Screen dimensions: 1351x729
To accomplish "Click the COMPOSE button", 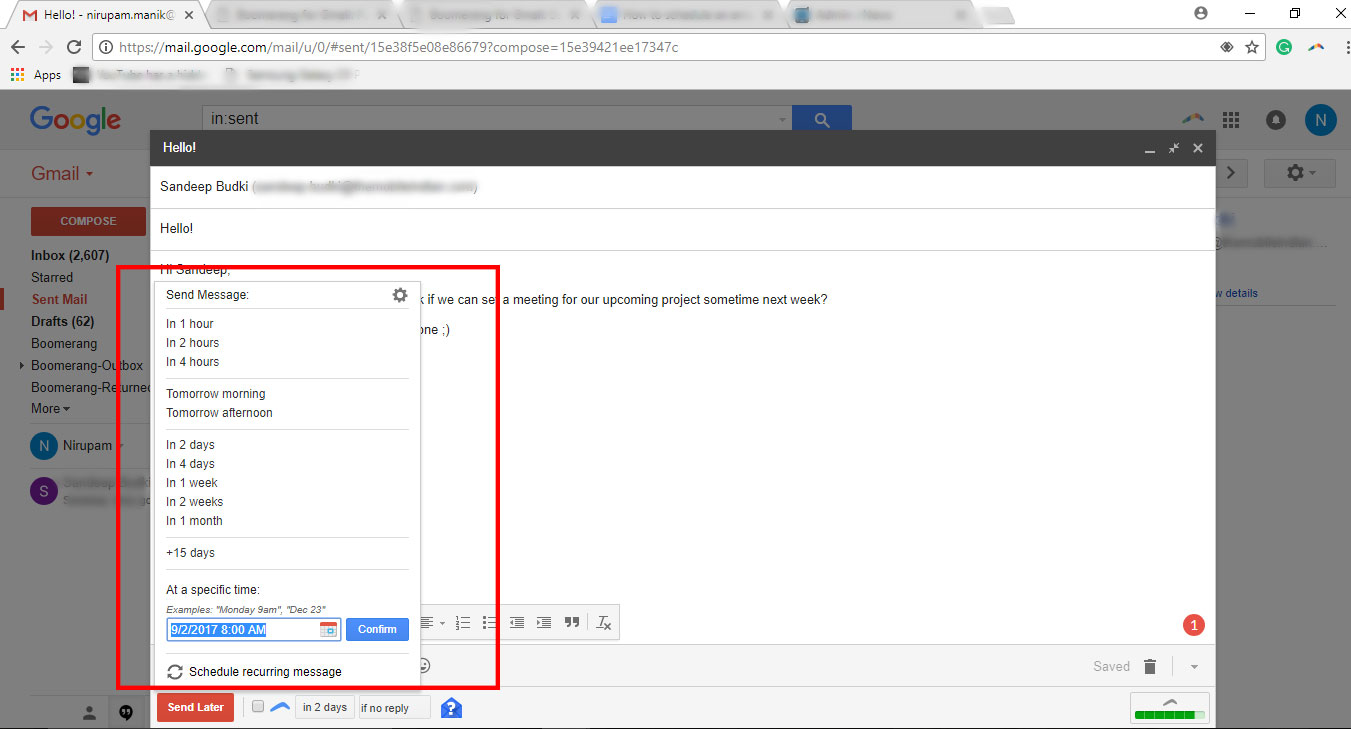I will [x=88, y=221].
